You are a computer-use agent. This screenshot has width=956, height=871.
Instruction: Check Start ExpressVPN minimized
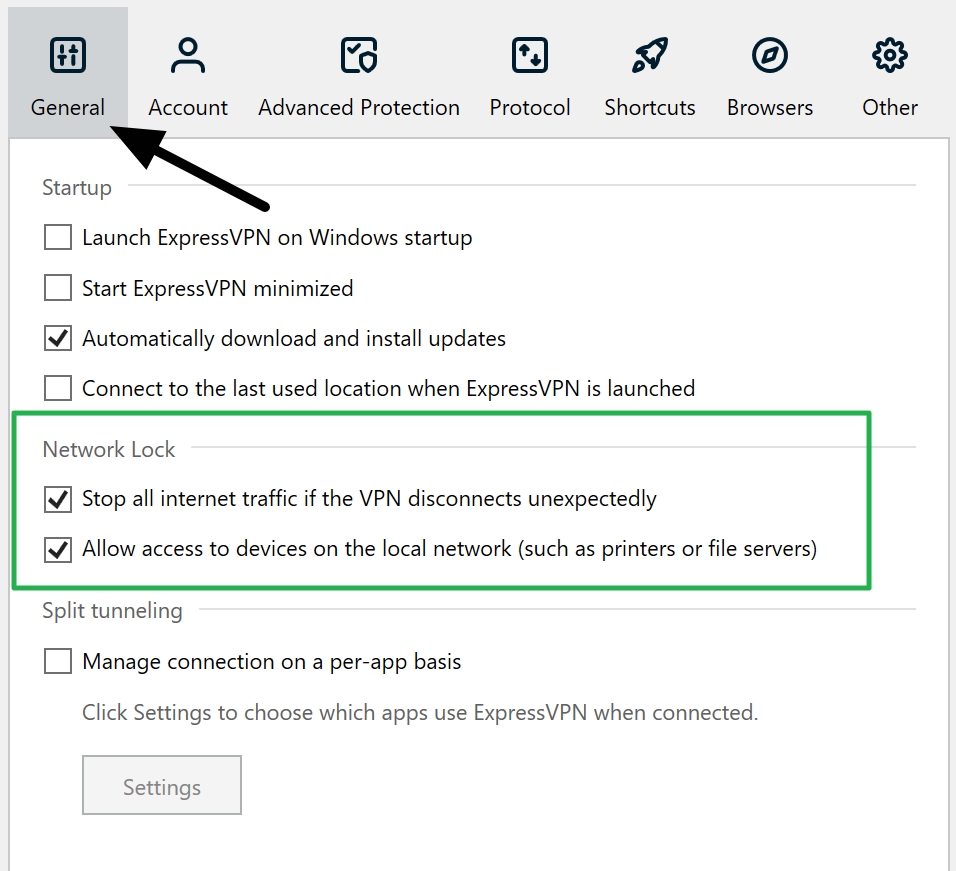[x=57, y=288]
